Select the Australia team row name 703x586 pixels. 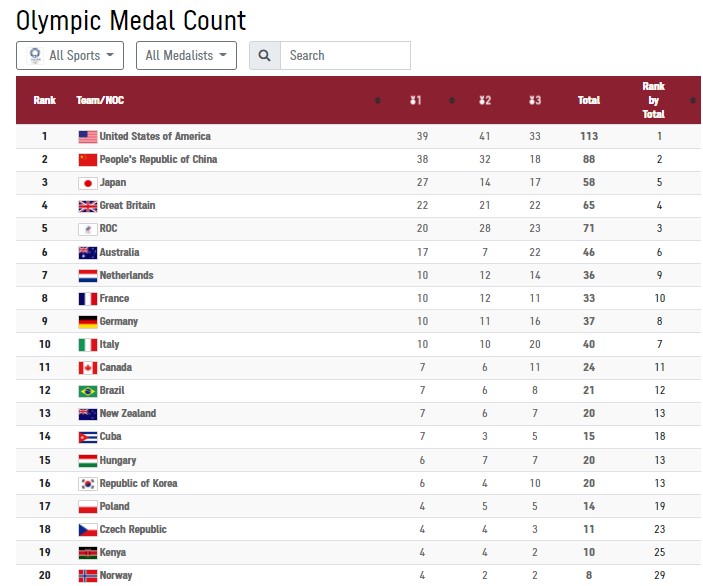(x=119, y=253)
